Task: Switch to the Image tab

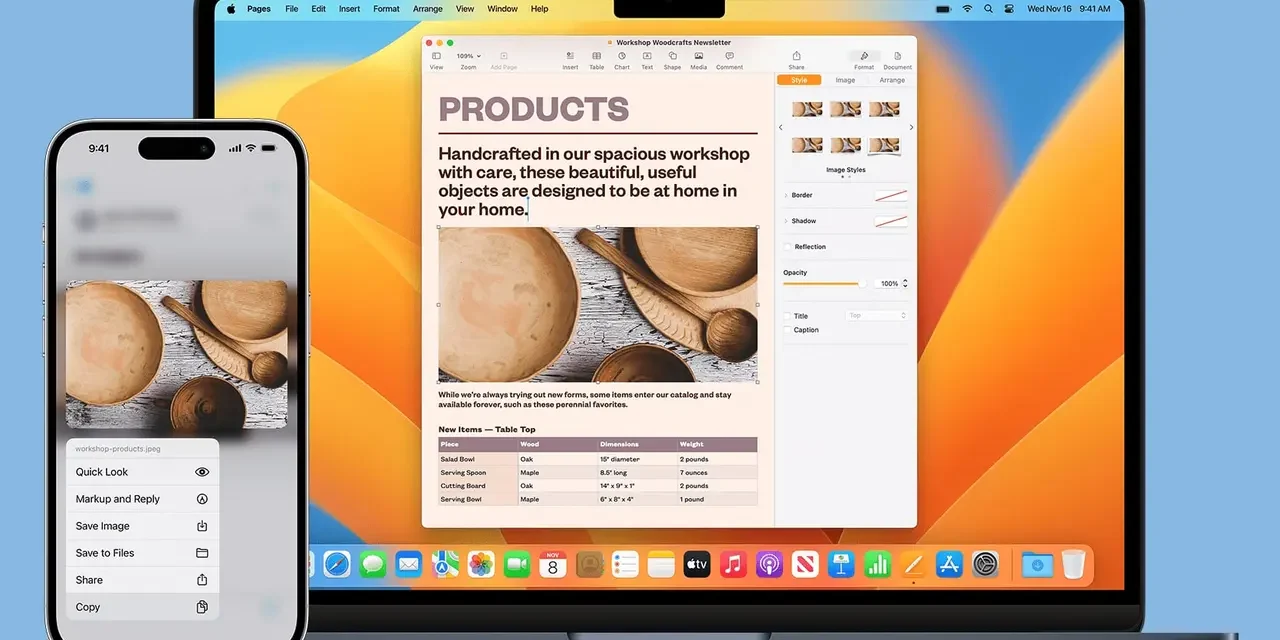Action: point(845,80)
